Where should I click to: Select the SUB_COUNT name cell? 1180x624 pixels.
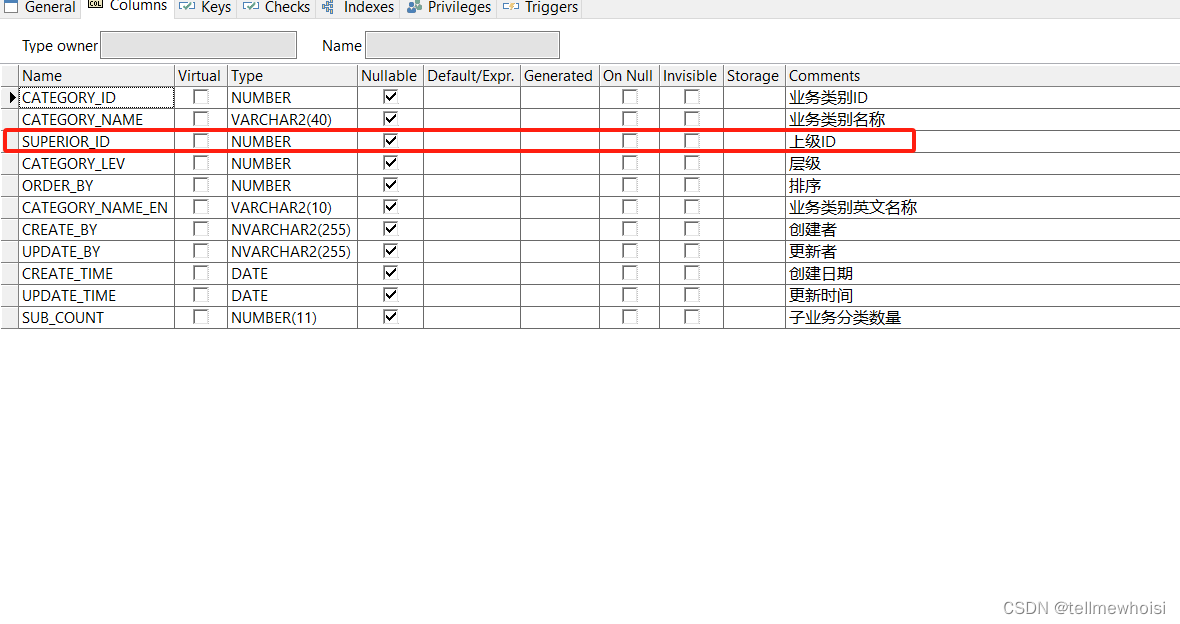tap(96, 318)
